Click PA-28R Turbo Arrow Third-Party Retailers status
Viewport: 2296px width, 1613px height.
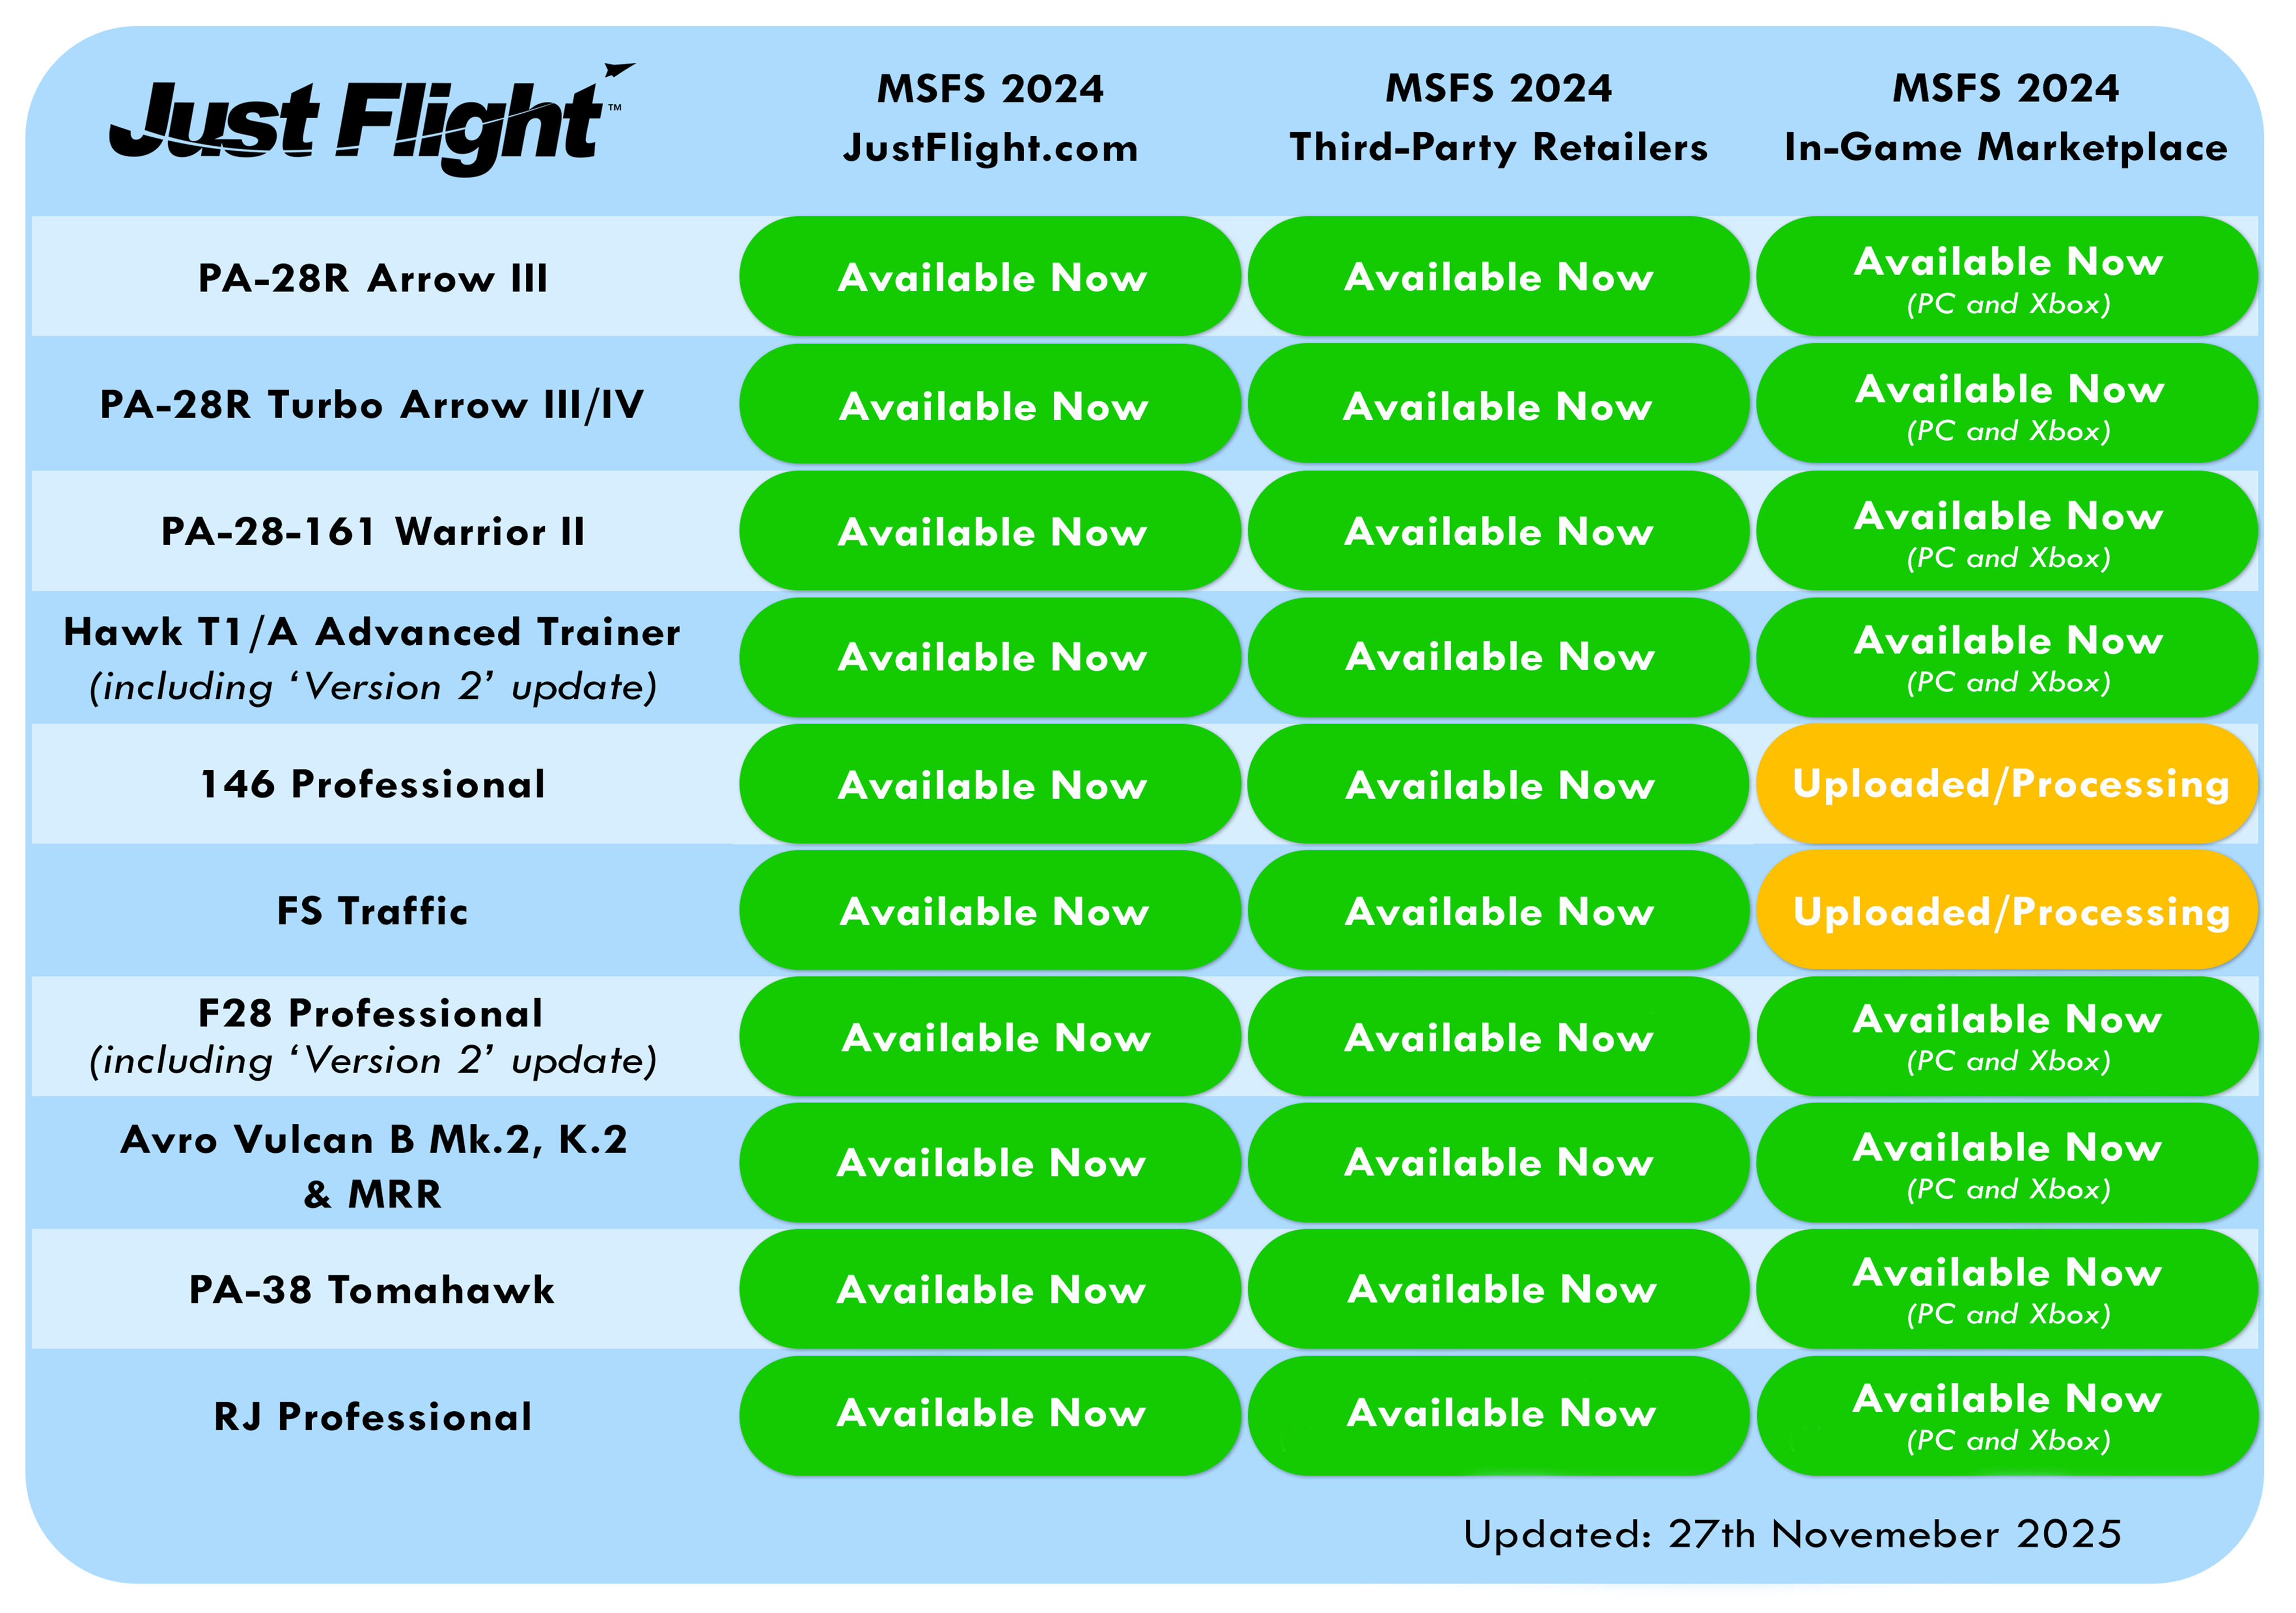point(1498,405)
